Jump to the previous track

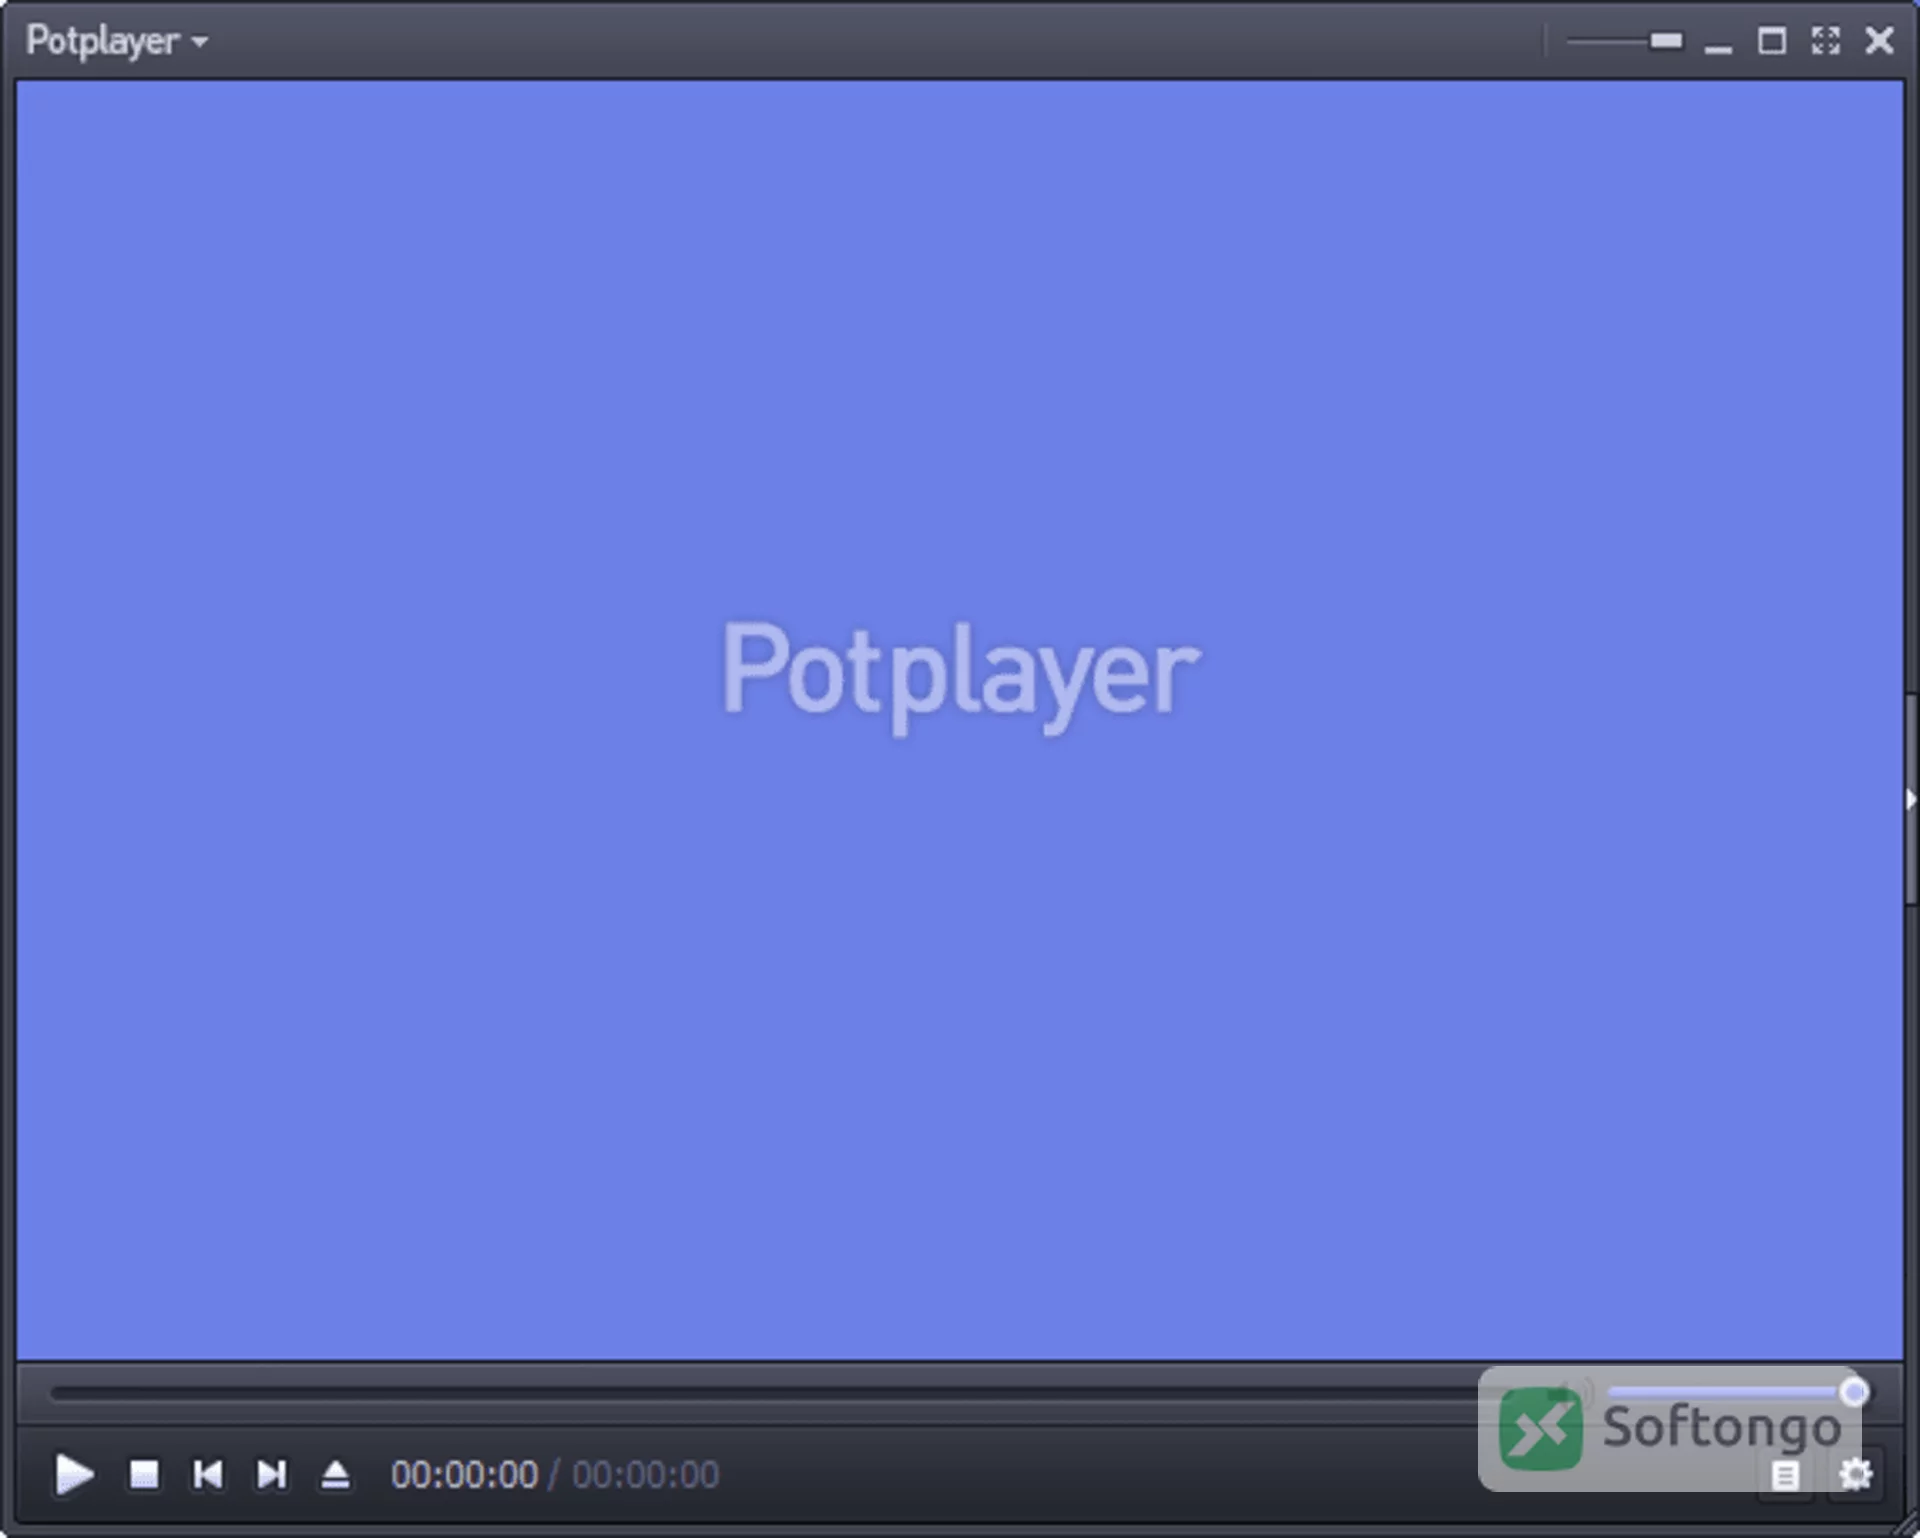tap(208, 1474)
